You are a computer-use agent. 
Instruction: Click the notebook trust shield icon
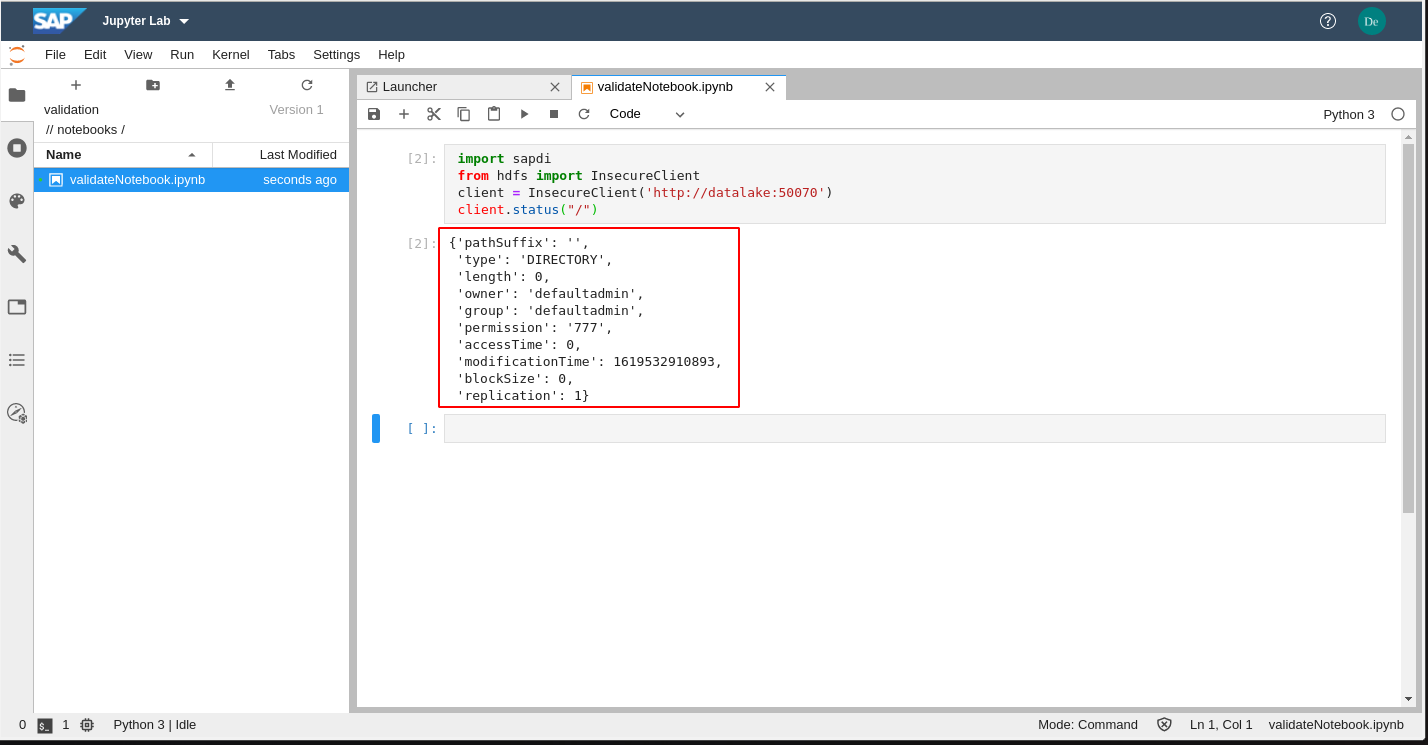(1164, 724)
